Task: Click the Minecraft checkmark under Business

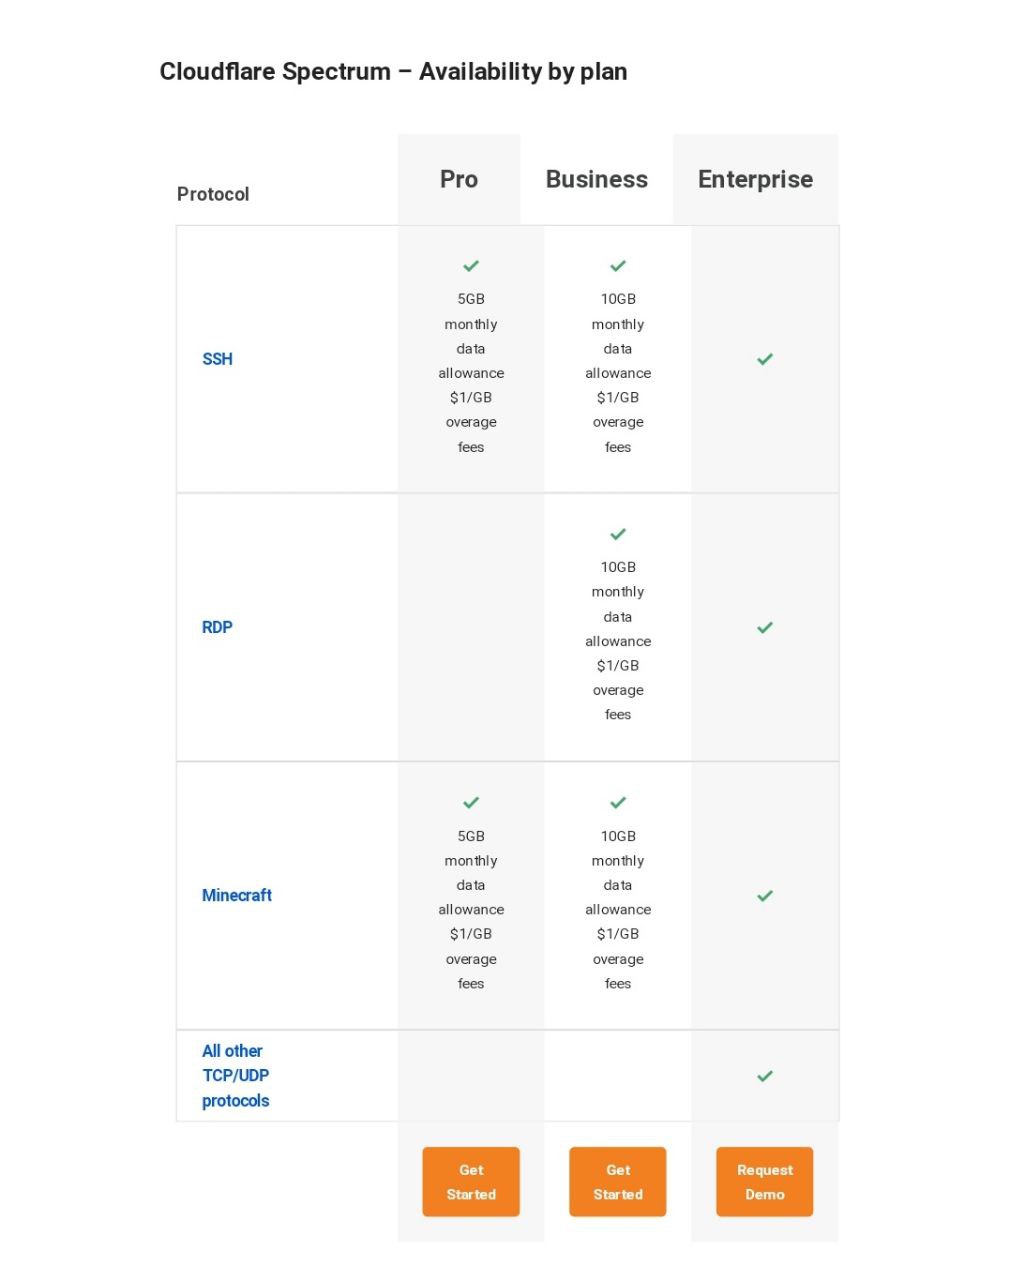Action: (x=618, y=803)
